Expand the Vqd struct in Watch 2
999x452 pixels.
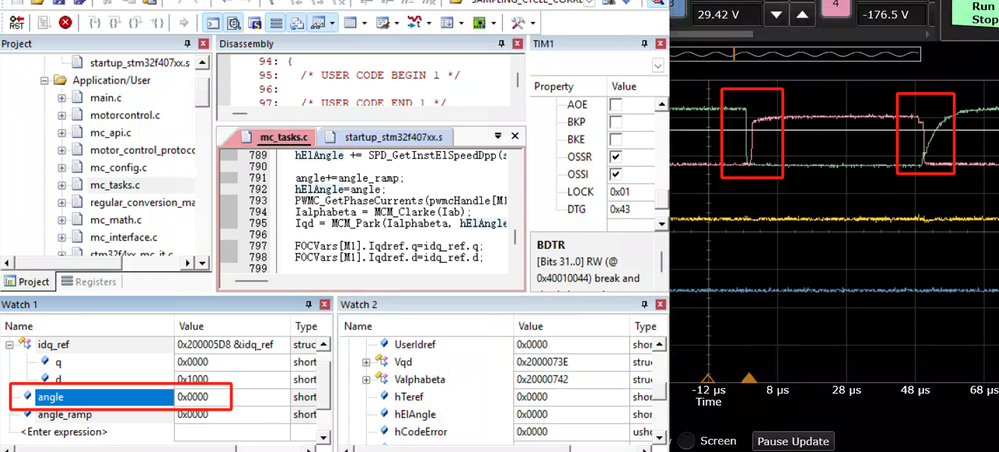click(x=366, y=362)
